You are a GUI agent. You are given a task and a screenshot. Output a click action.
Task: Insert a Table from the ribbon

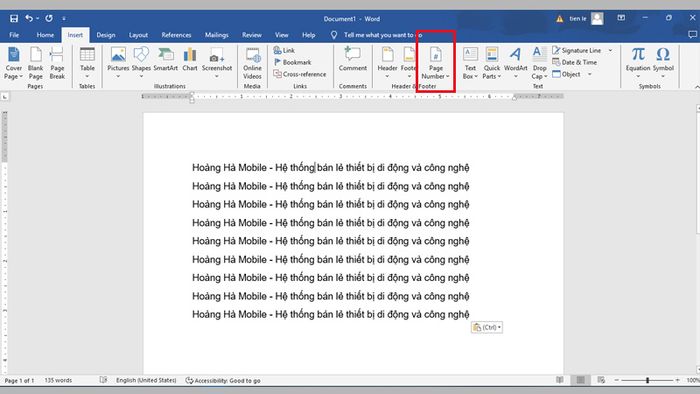point(87,62)
